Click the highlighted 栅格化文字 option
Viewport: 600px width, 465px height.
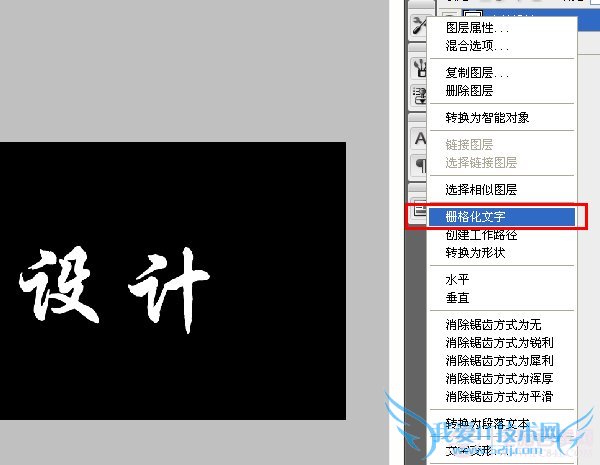click(502, 217)
